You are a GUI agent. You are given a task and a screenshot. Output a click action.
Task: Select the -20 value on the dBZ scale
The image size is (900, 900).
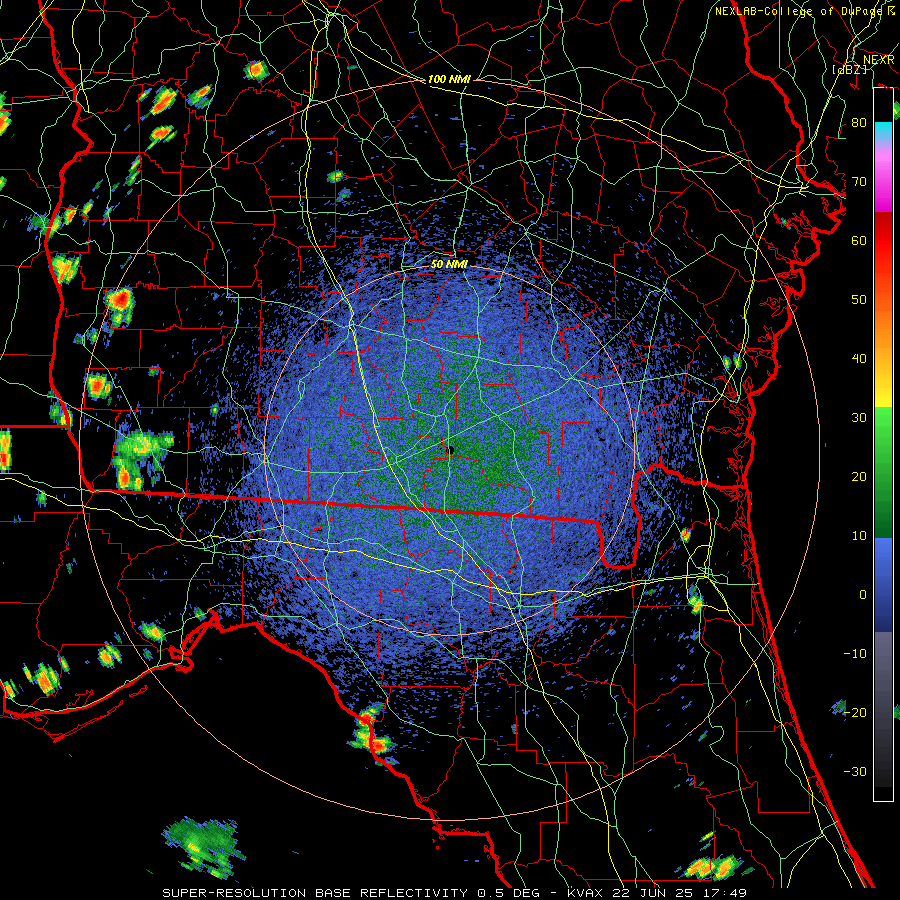[855, 713]
